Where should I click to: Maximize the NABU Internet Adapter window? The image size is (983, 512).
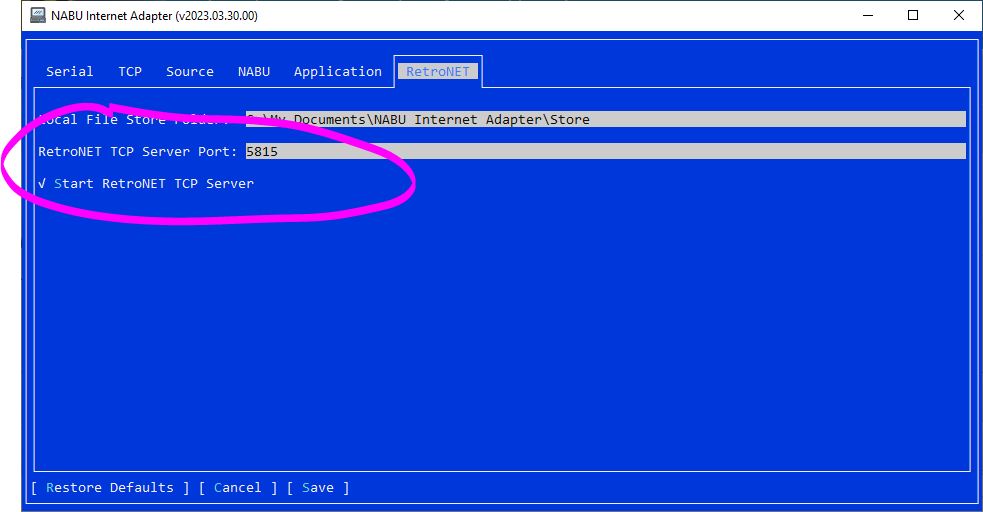pyautogui.click(x=913, y=15)
